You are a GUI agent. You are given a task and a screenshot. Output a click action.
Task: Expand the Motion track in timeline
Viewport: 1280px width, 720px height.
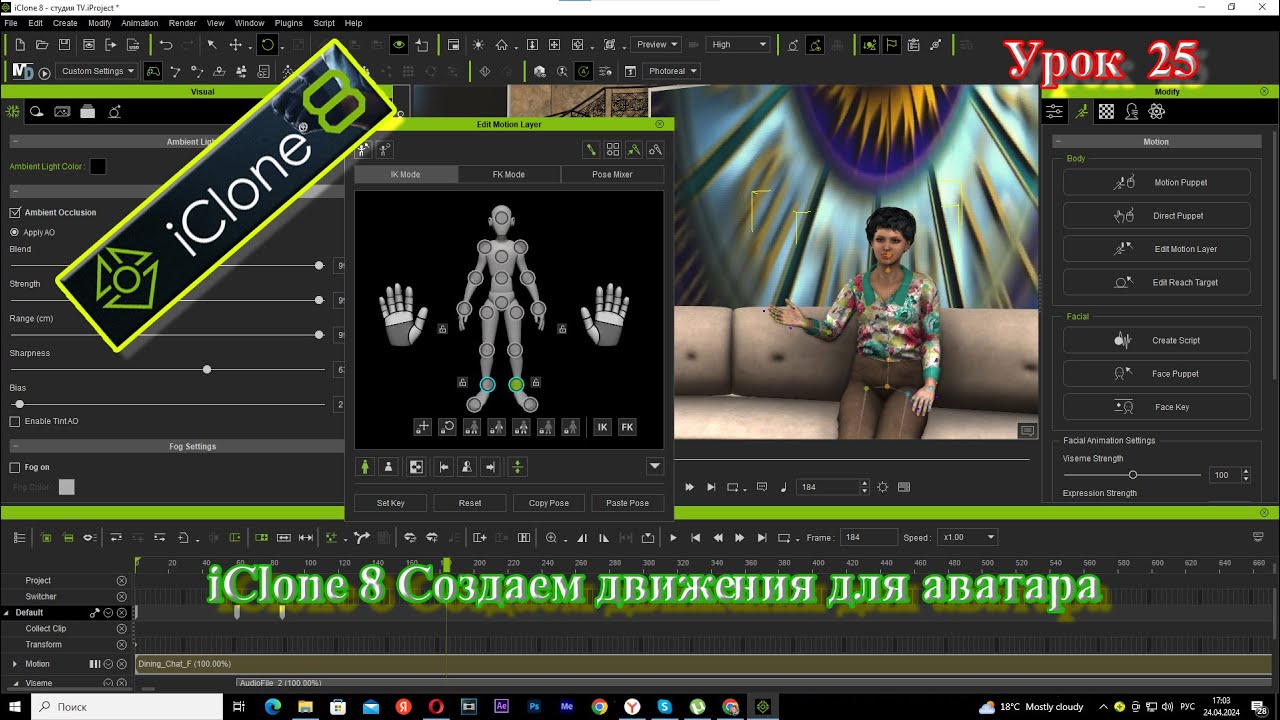[15, 664]
